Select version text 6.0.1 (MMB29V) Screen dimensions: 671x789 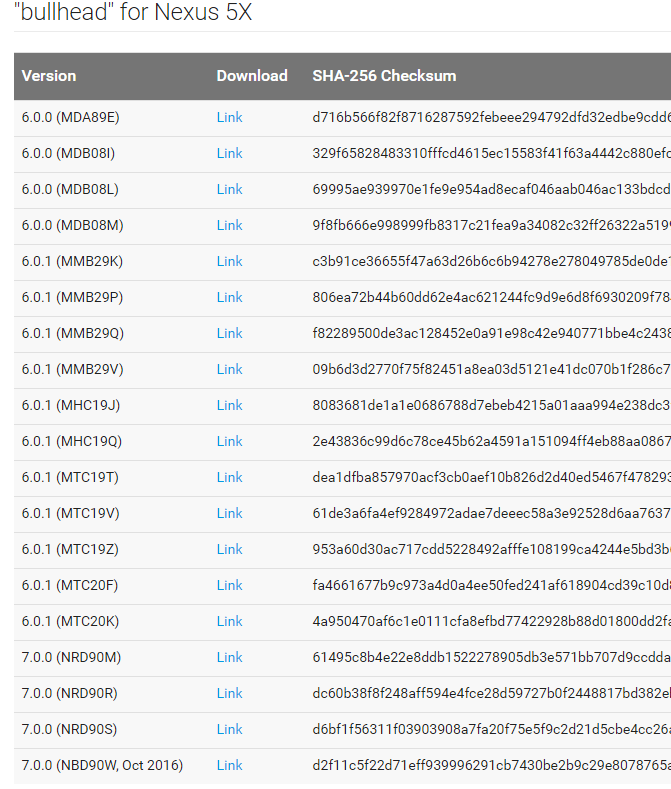[x=72, y=369]
